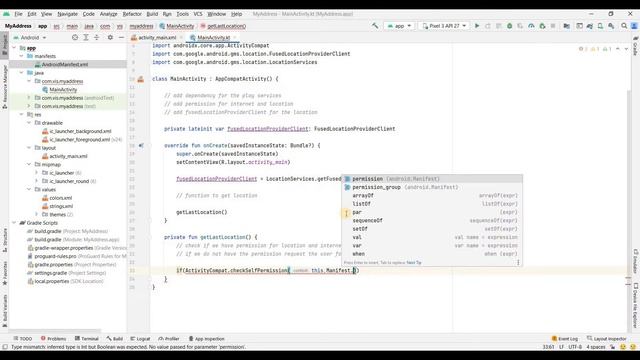Screen dimensions: 640x360
Task: Open the Pixel 3 API 27 device dropdown
Action: (x=444, y=26)
